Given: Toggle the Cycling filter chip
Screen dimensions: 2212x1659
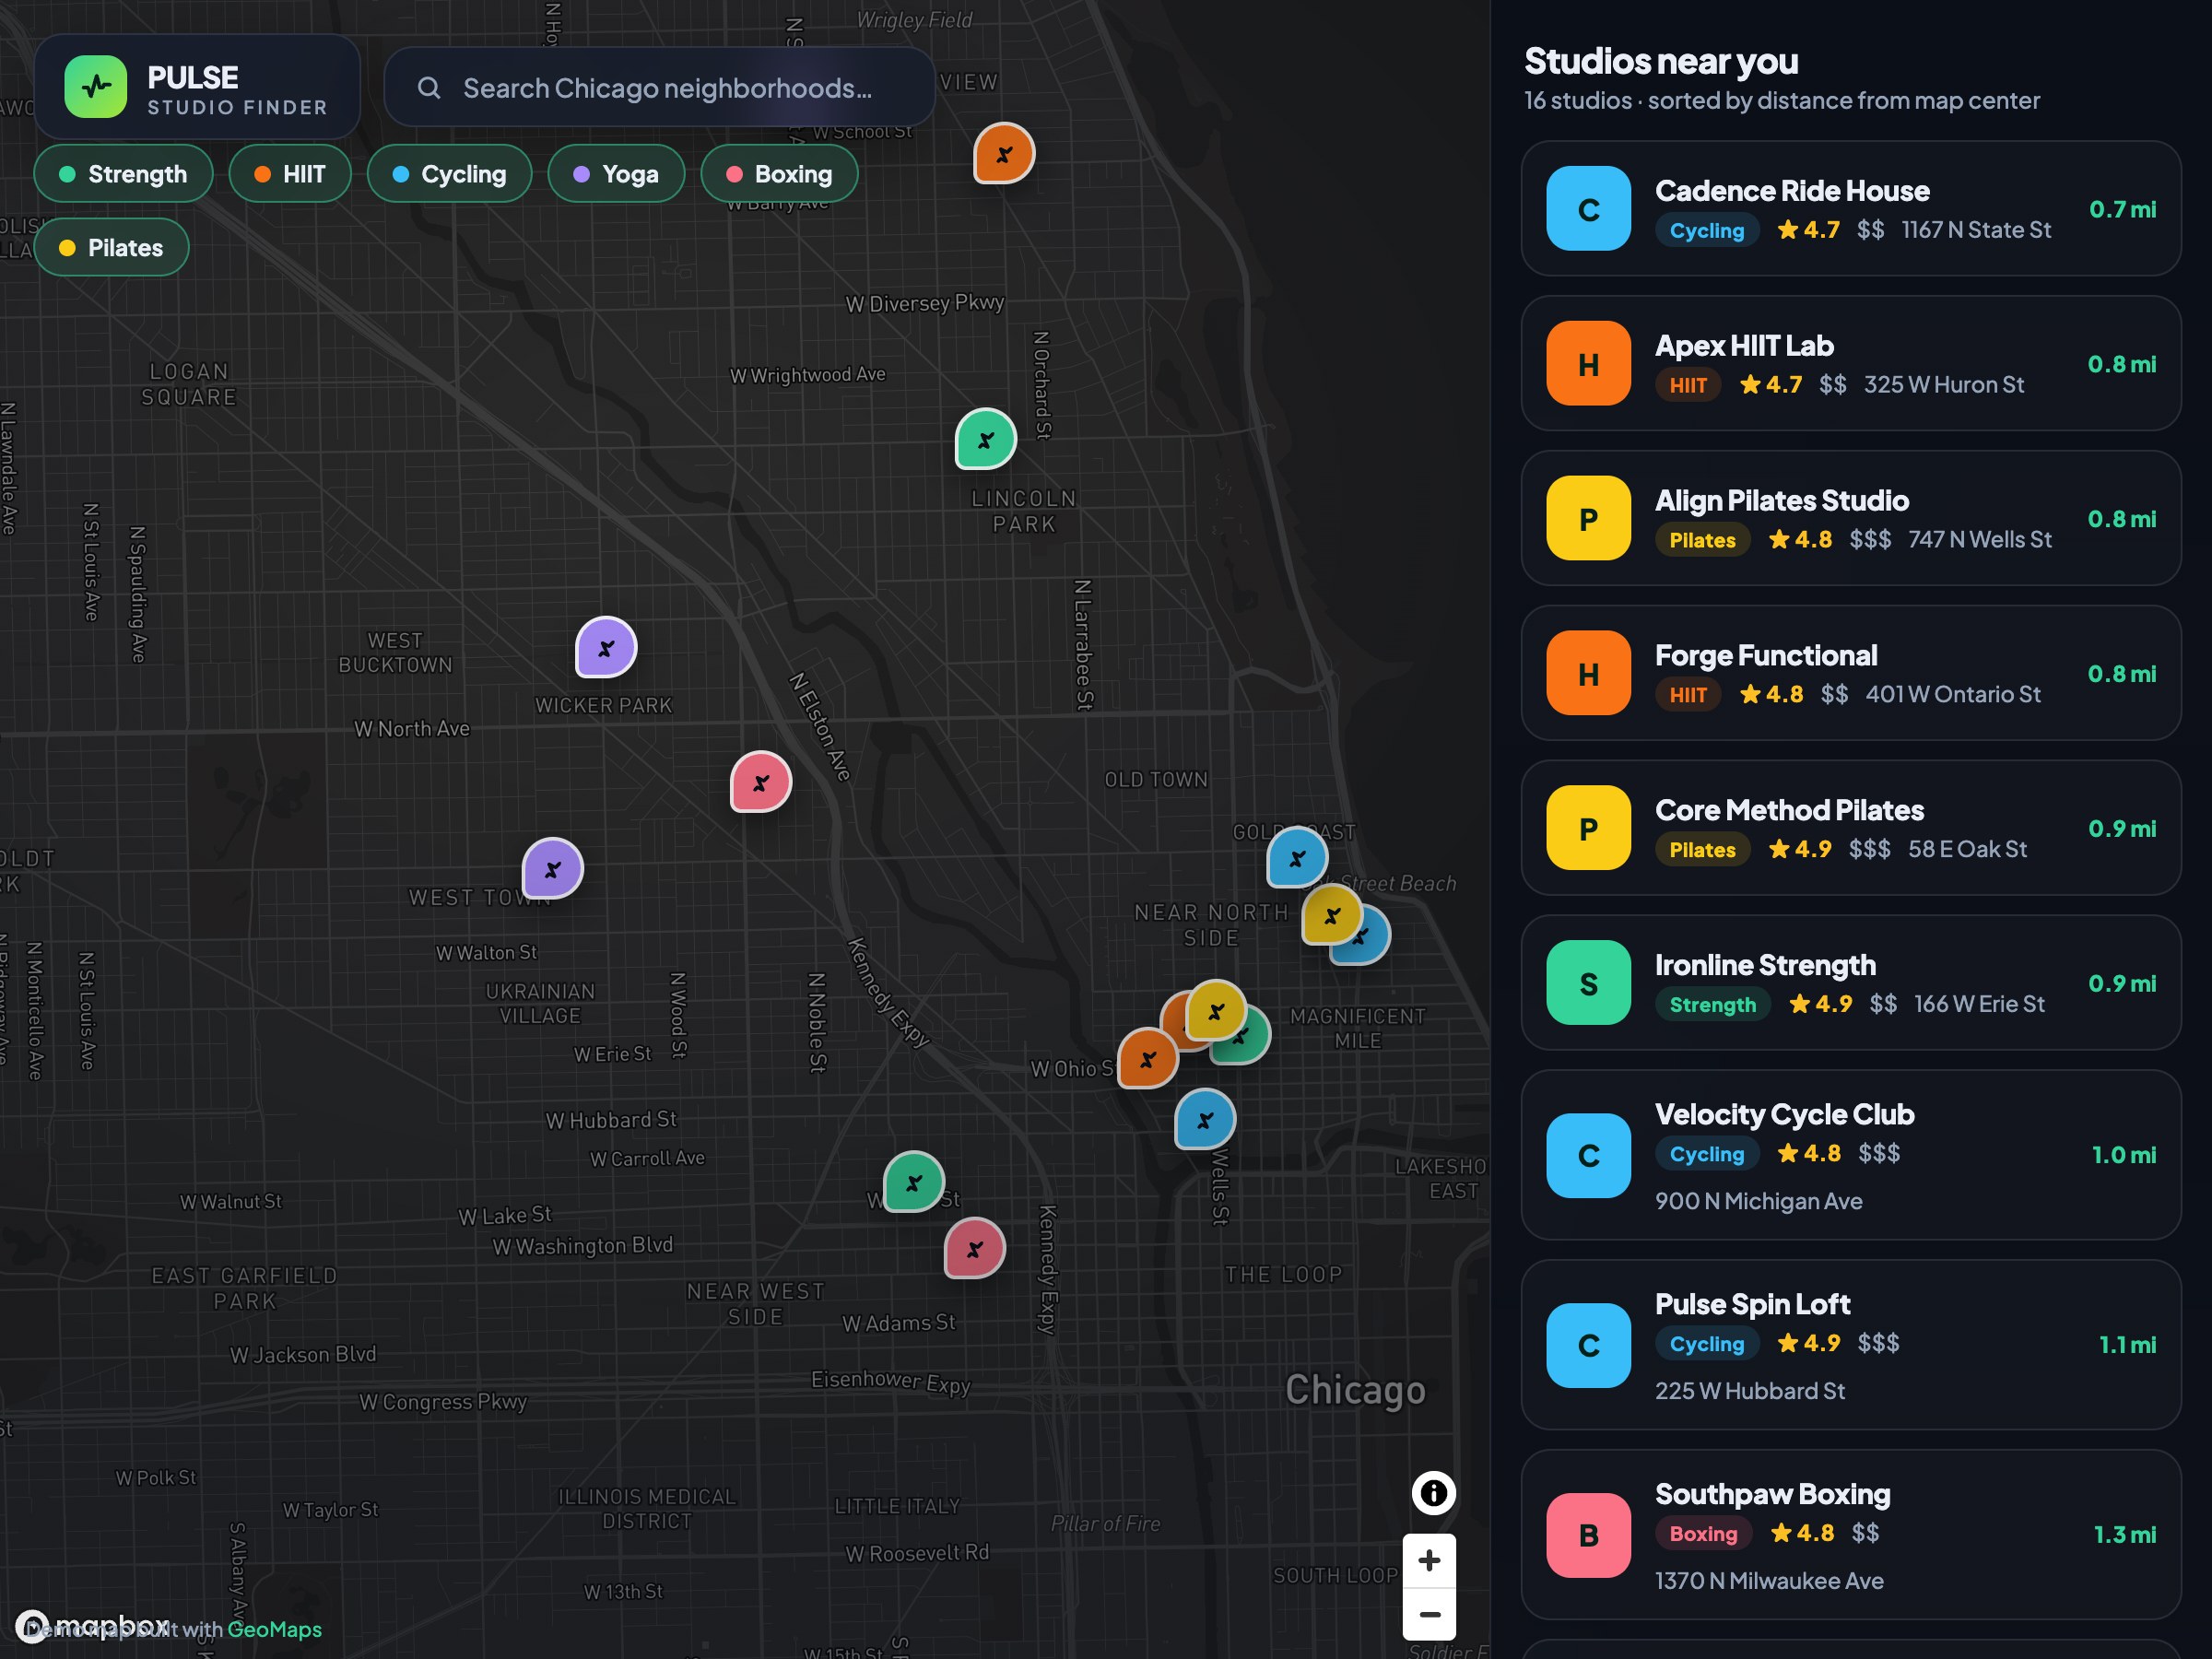Looking at the screenshot, I should [x=449, y=174].
